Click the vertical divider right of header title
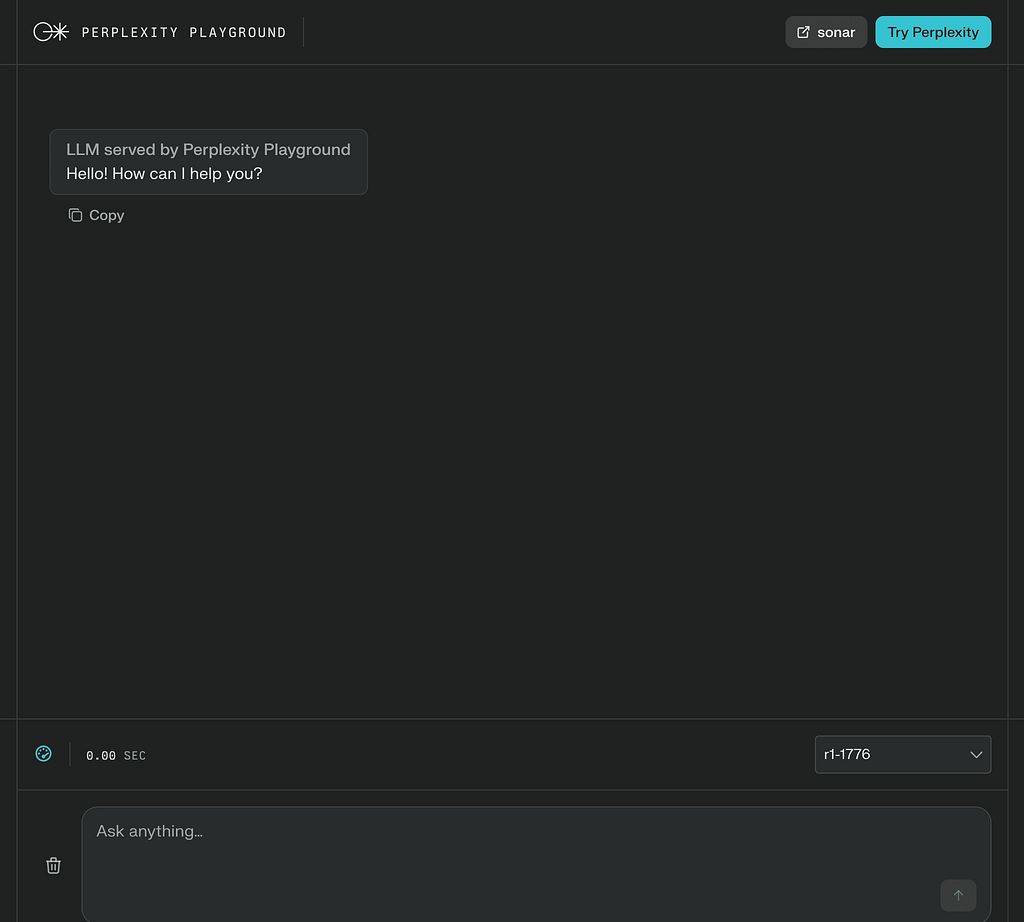 tap(304, 32)
